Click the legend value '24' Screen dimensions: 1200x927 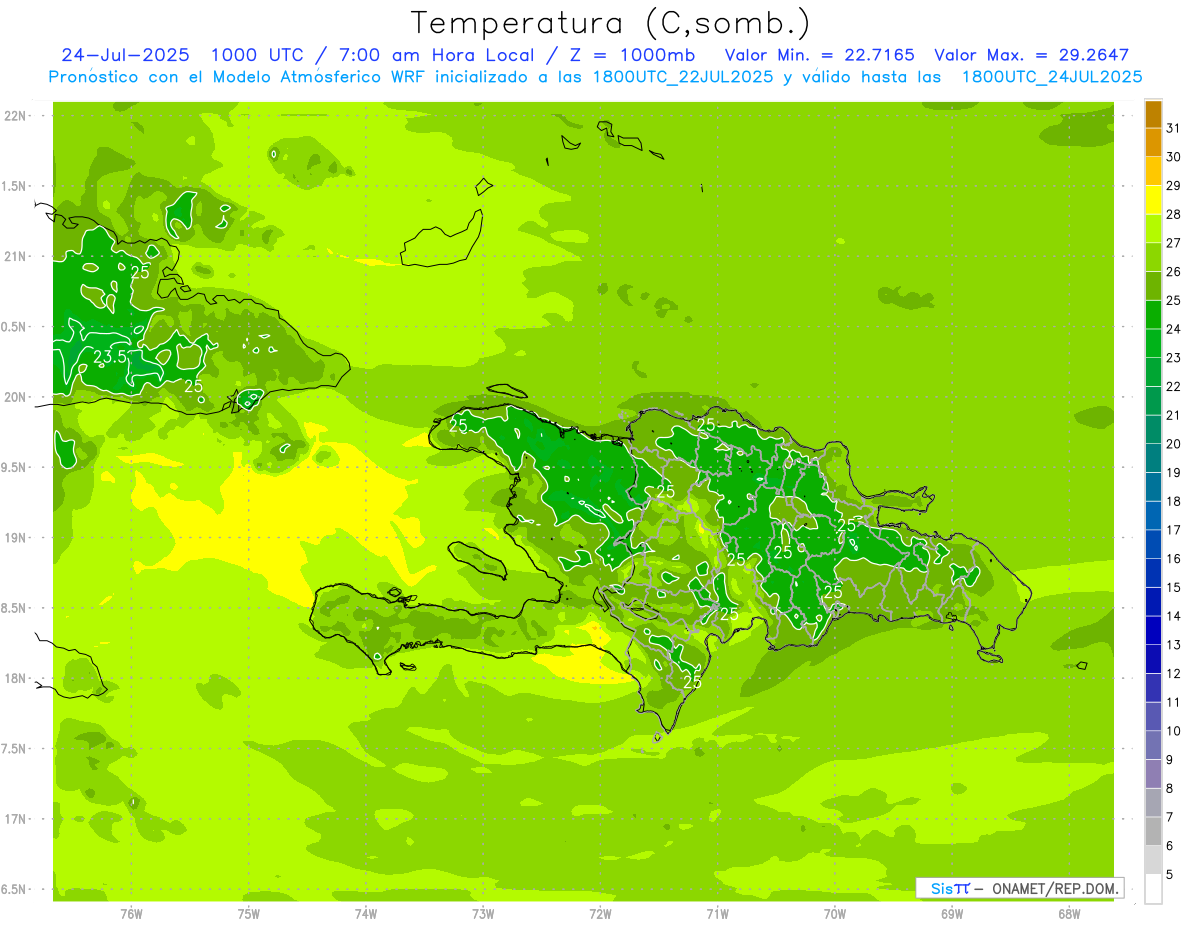coord(1174,329)
